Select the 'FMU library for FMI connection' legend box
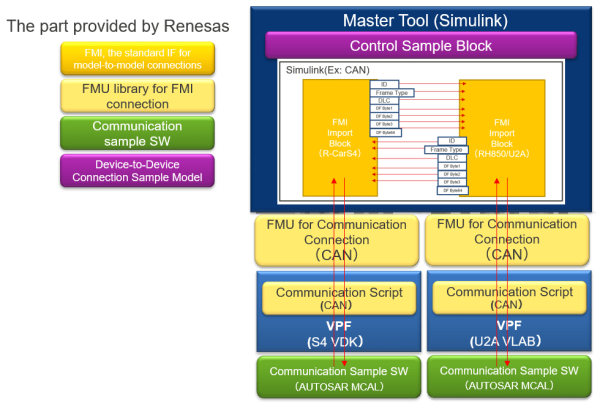Image resolution: width=600 pixels, height=407 pixels. pos(137,96)
